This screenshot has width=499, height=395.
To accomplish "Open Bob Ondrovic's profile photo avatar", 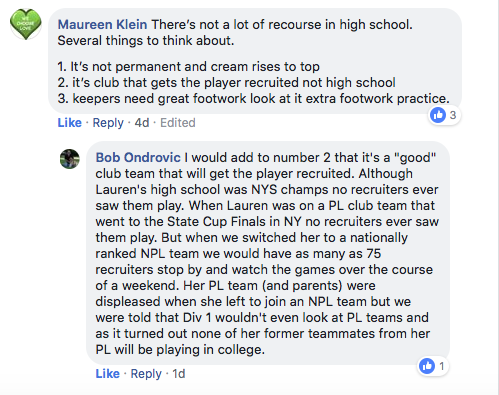I will [70, 159].
